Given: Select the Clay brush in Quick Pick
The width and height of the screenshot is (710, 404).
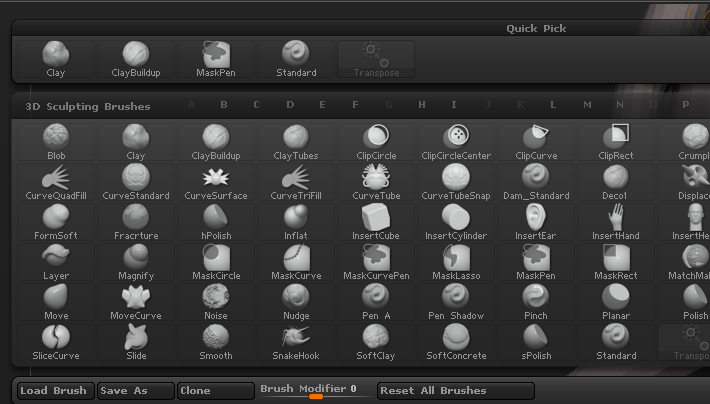Looking at the screenshot, I should click(56, 59).
